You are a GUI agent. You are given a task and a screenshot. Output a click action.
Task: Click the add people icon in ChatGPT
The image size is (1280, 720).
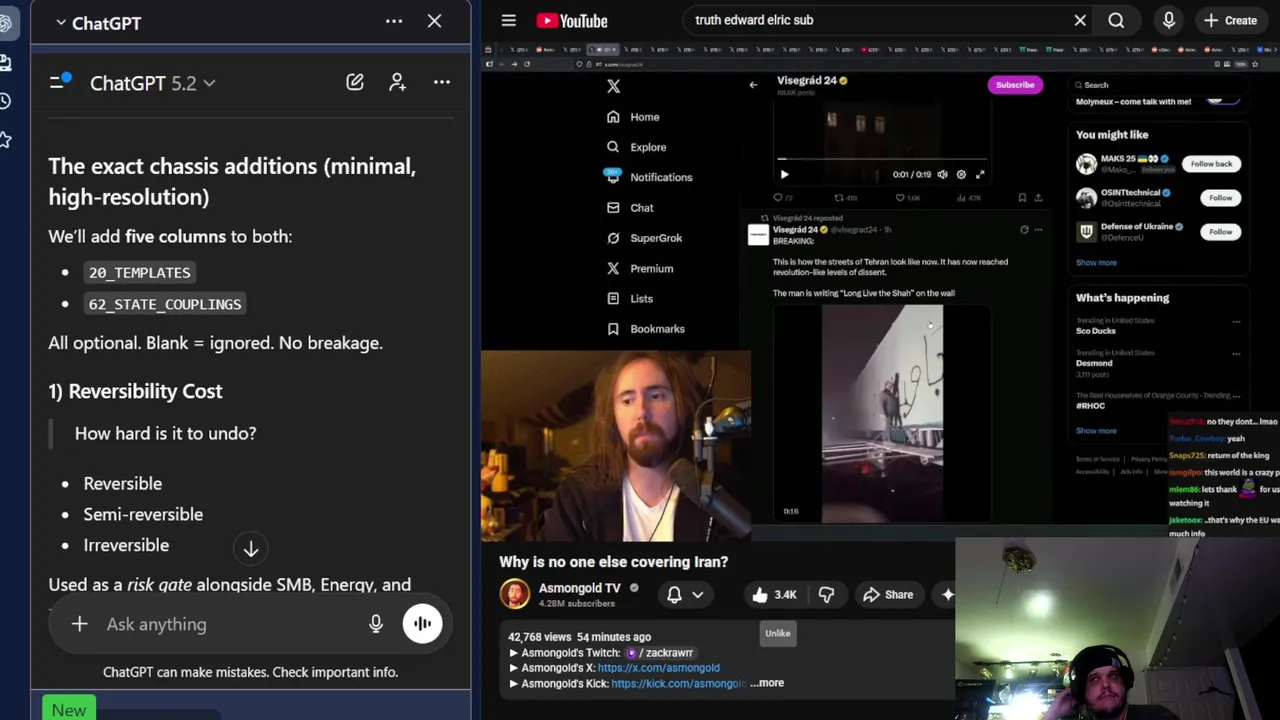coord(398,82)
